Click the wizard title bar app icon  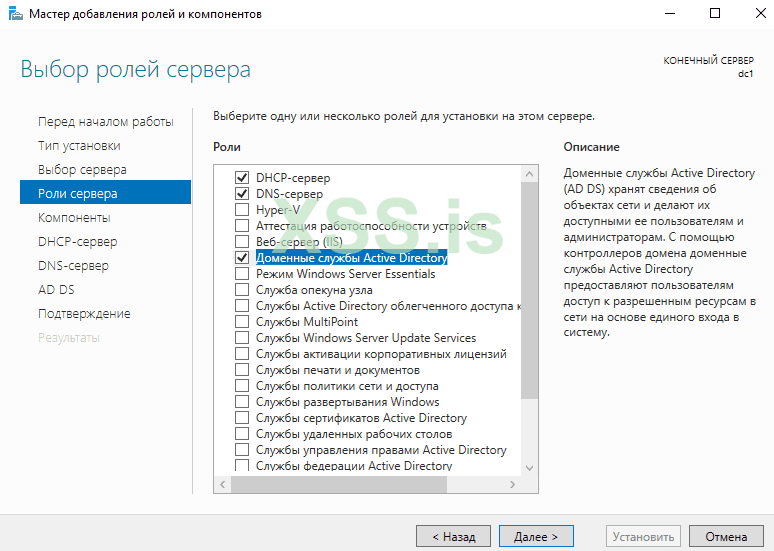click(16, 14)
